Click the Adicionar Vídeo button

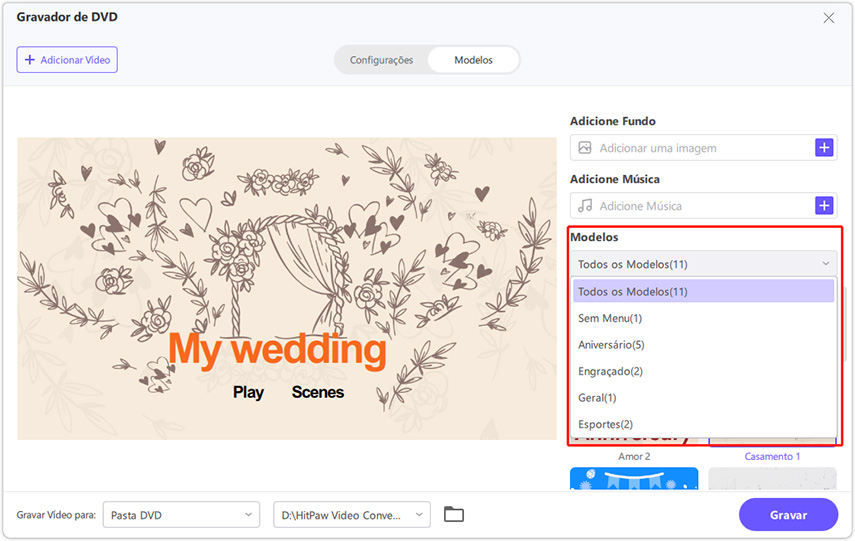[67, 60]
